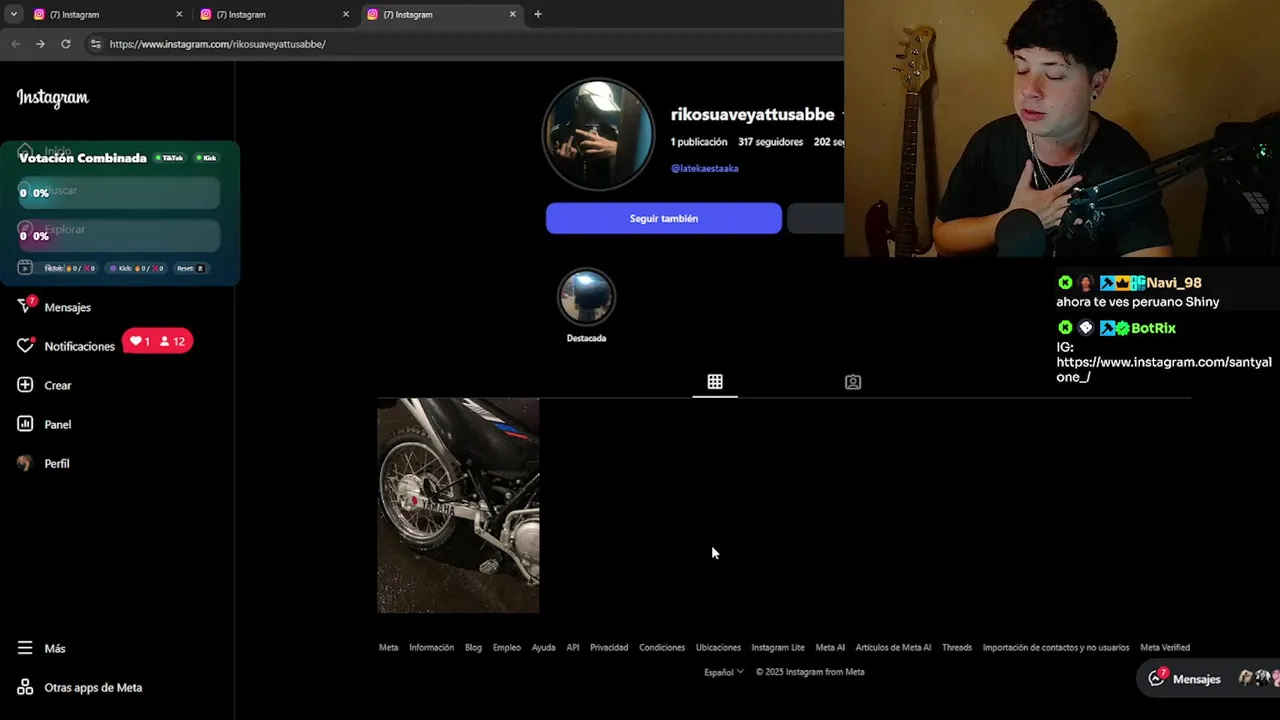Screen dimensions: 1280x720
Task: Click the browser back arrow
Action: pyautogui.click(x=15, y=44)
